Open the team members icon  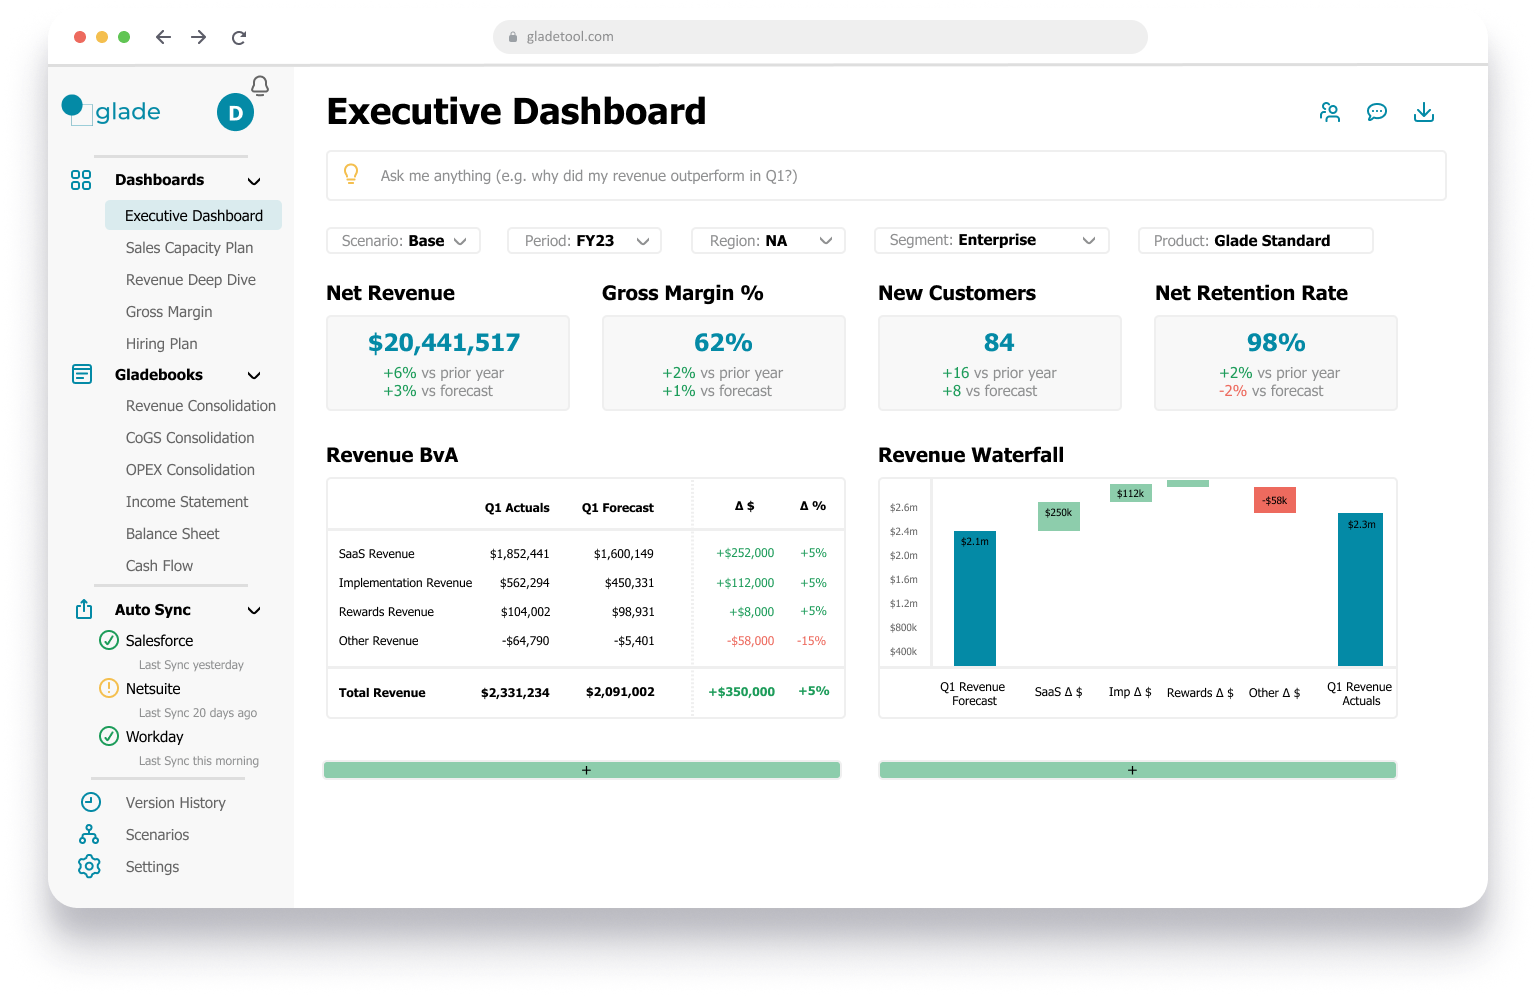[x=1329, y=112]
